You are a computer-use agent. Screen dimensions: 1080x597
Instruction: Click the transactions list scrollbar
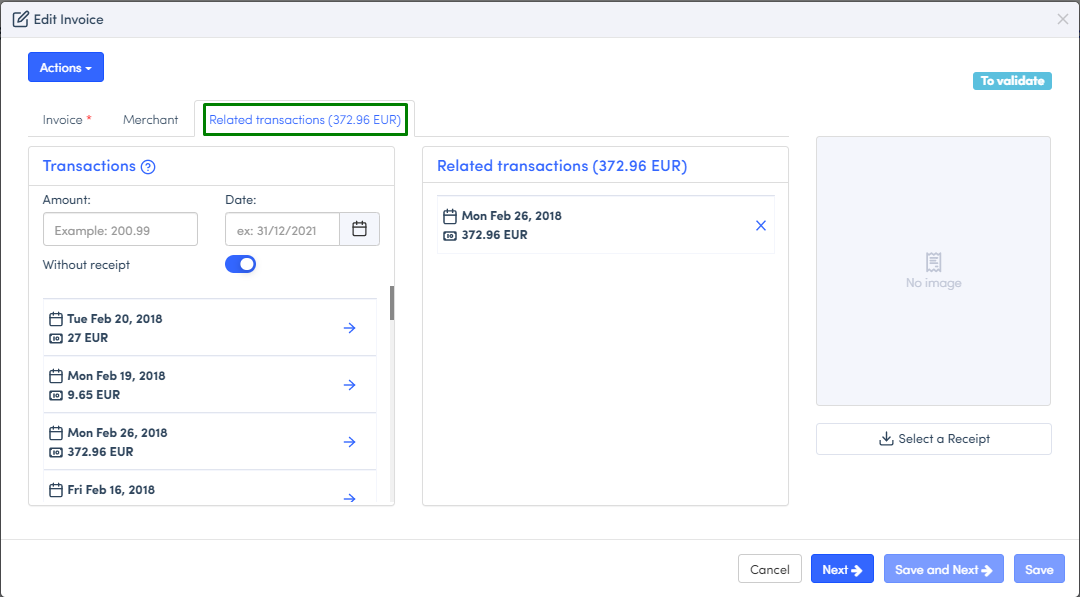pos(392,304)
